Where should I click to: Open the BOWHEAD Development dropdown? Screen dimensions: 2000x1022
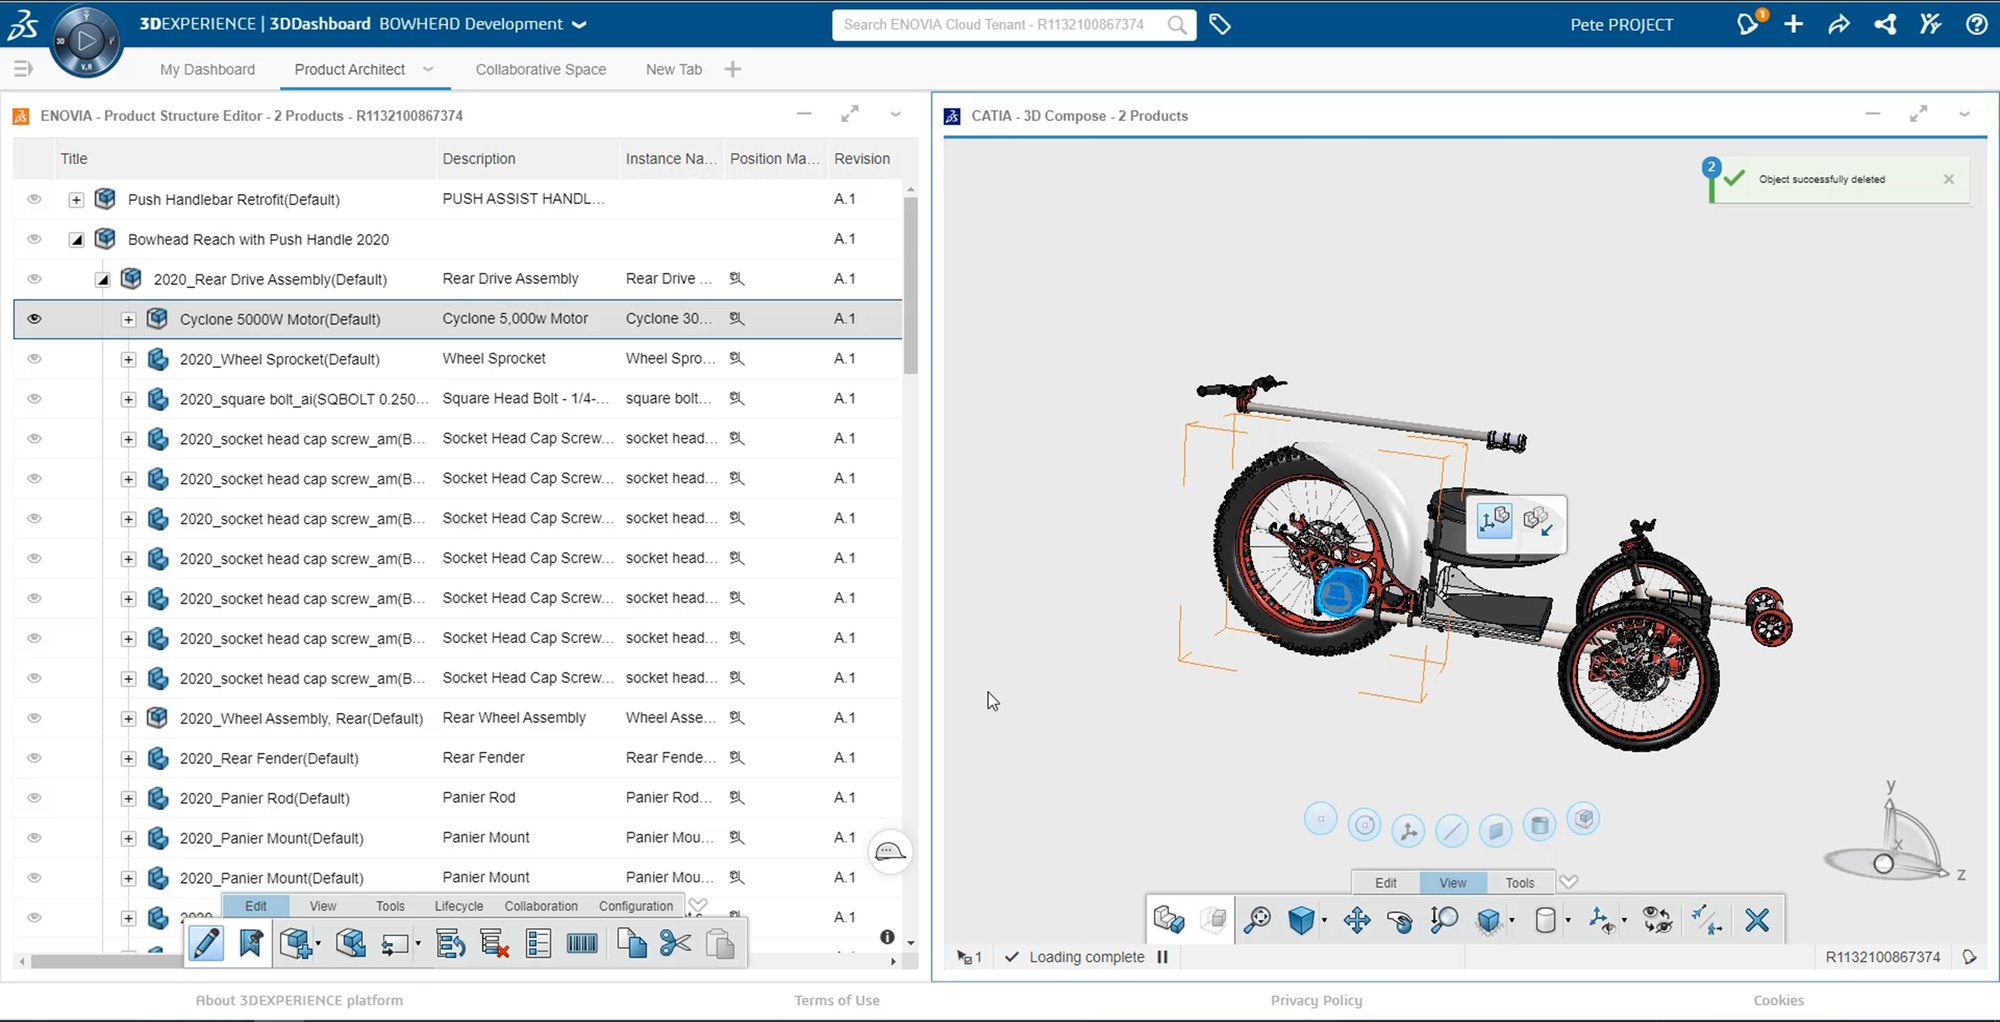tap(578, 24)
